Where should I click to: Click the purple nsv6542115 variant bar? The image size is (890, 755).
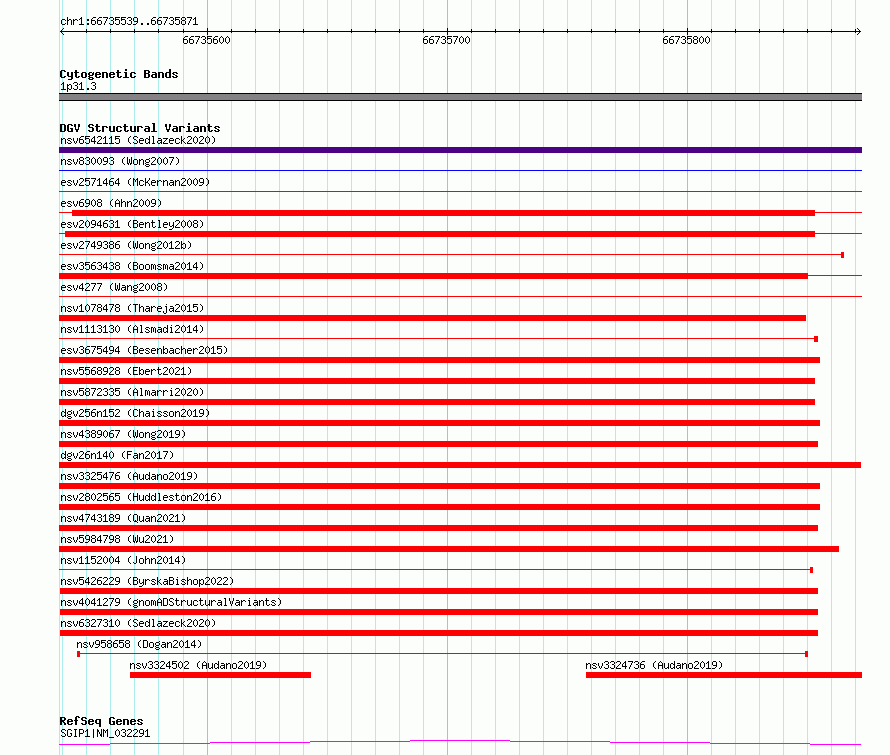[460, 150]
